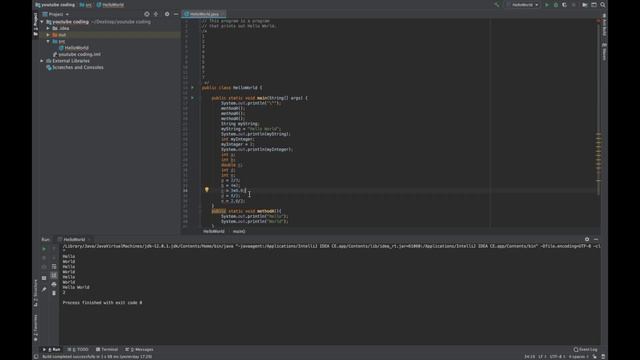
Task: Open Search Everywhere magnifier icon
Action: [603, 5]
